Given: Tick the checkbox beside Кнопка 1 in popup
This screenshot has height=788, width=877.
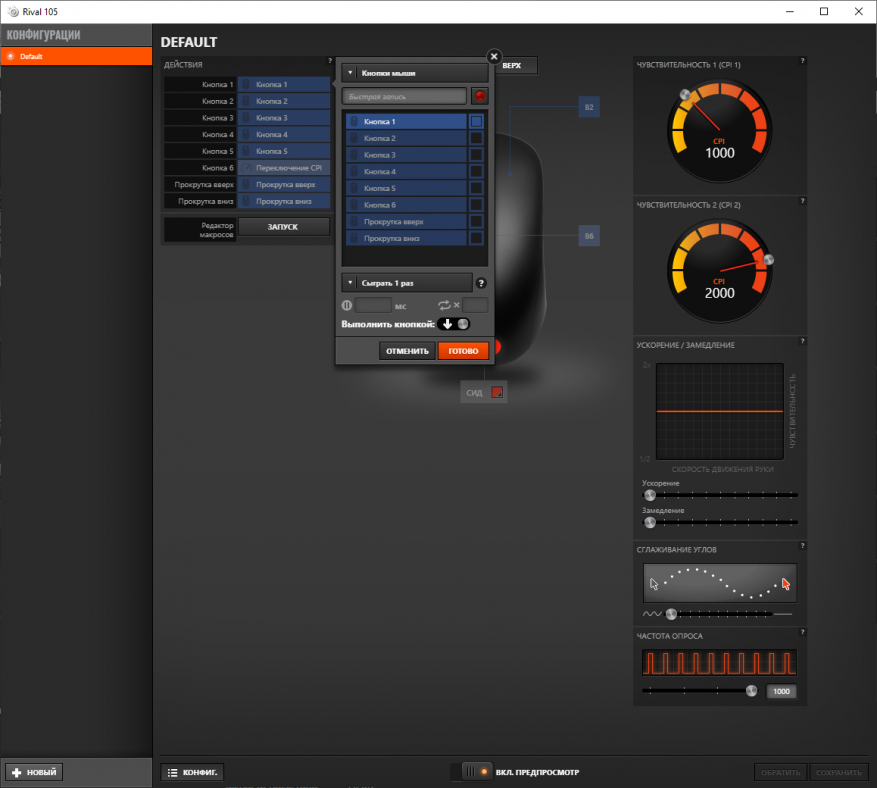Looking at the screenshot, I should (476, 121).
